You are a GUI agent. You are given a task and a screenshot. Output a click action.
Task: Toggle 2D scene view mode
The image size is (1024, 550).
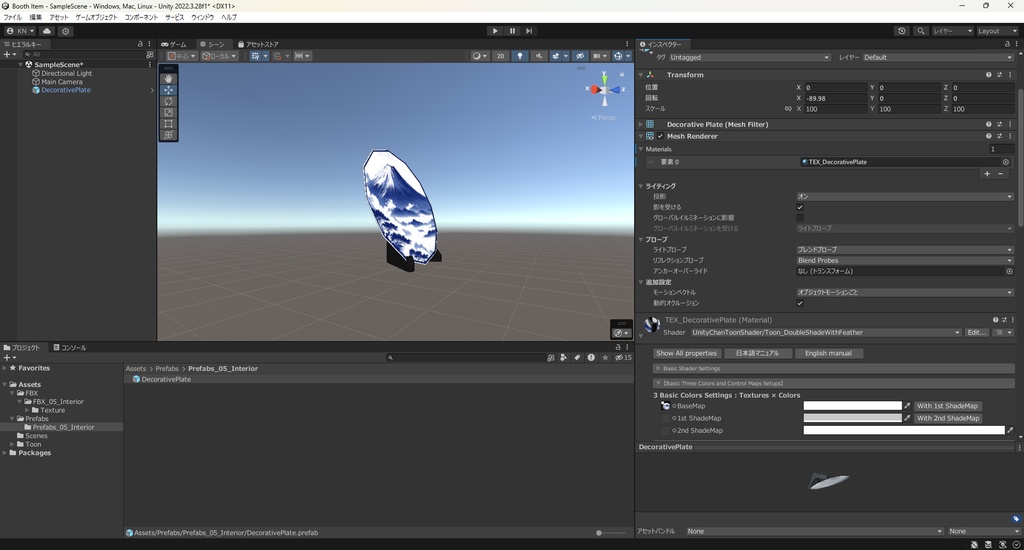tap(501, 56)
